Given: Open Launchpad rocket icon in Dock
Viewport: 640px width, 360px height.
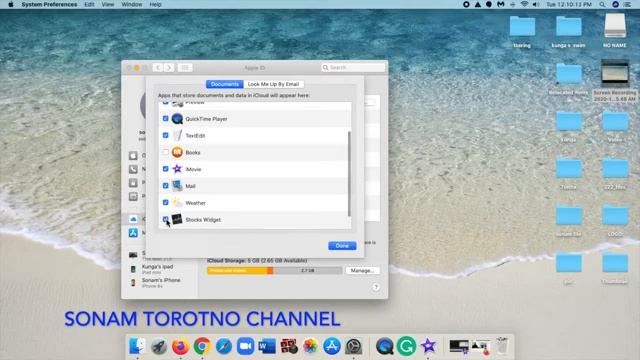Looking at the screenshot, I should [159, 346].
